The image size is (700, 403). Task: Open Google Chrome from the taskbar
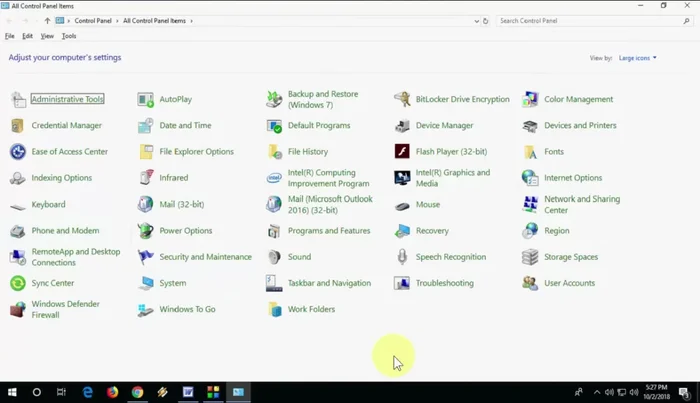pos(138,392)
